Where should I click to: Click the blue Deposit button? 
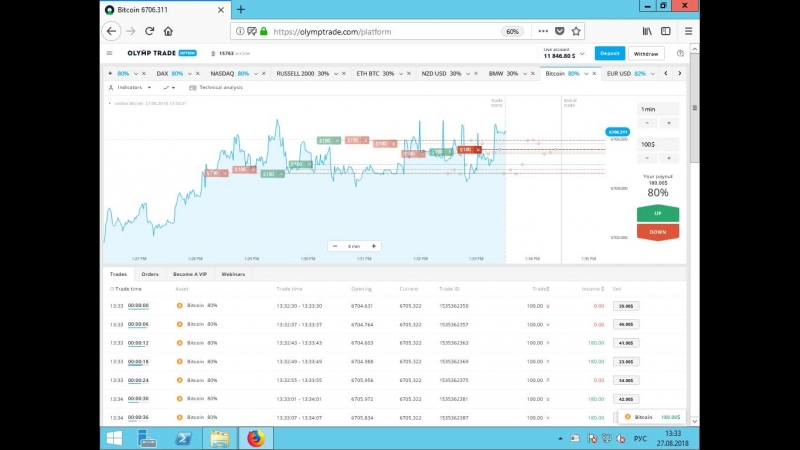coord(609,53)
